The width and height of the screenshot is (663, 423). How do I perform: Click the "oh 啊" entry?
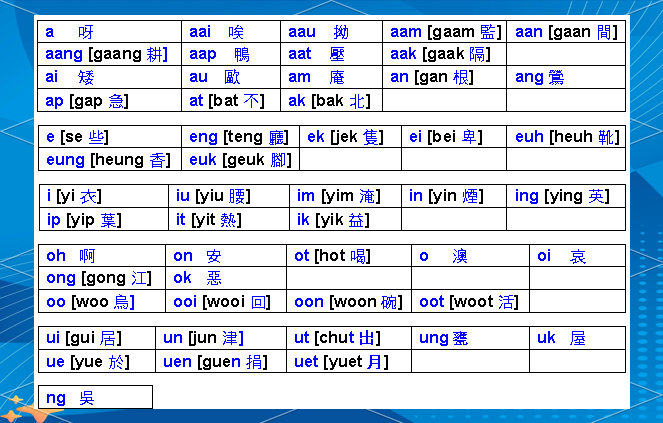pos(71,256)
